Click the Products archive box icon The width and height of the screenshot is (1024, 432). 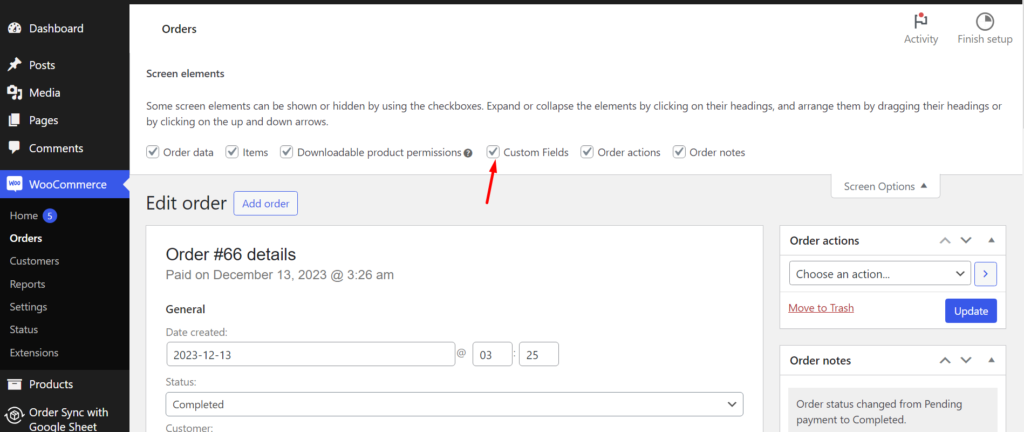pyautogui.click(x=14, y=384)
